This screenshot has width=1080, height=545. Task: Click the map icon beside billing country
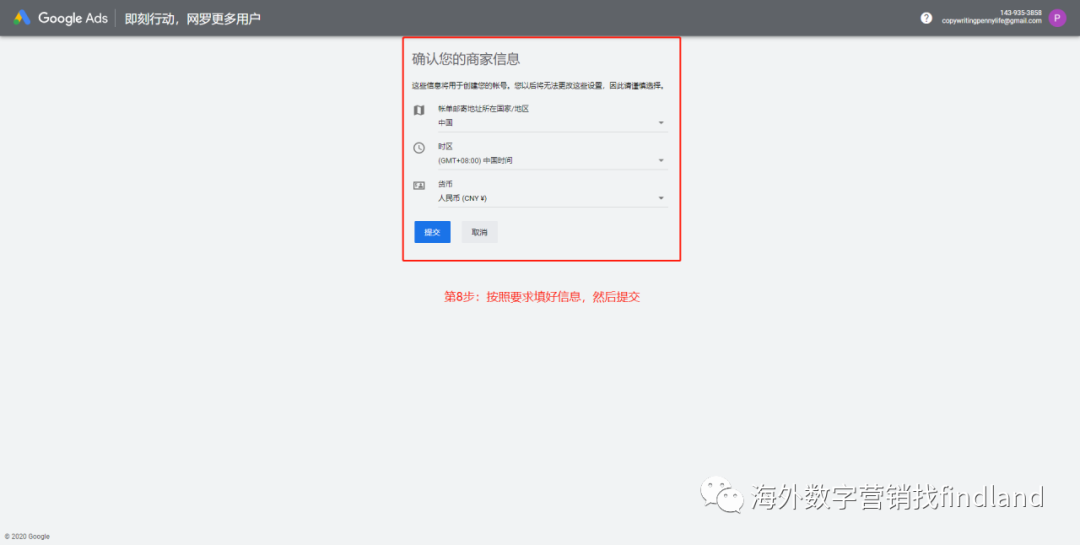(x=419, y=110)
